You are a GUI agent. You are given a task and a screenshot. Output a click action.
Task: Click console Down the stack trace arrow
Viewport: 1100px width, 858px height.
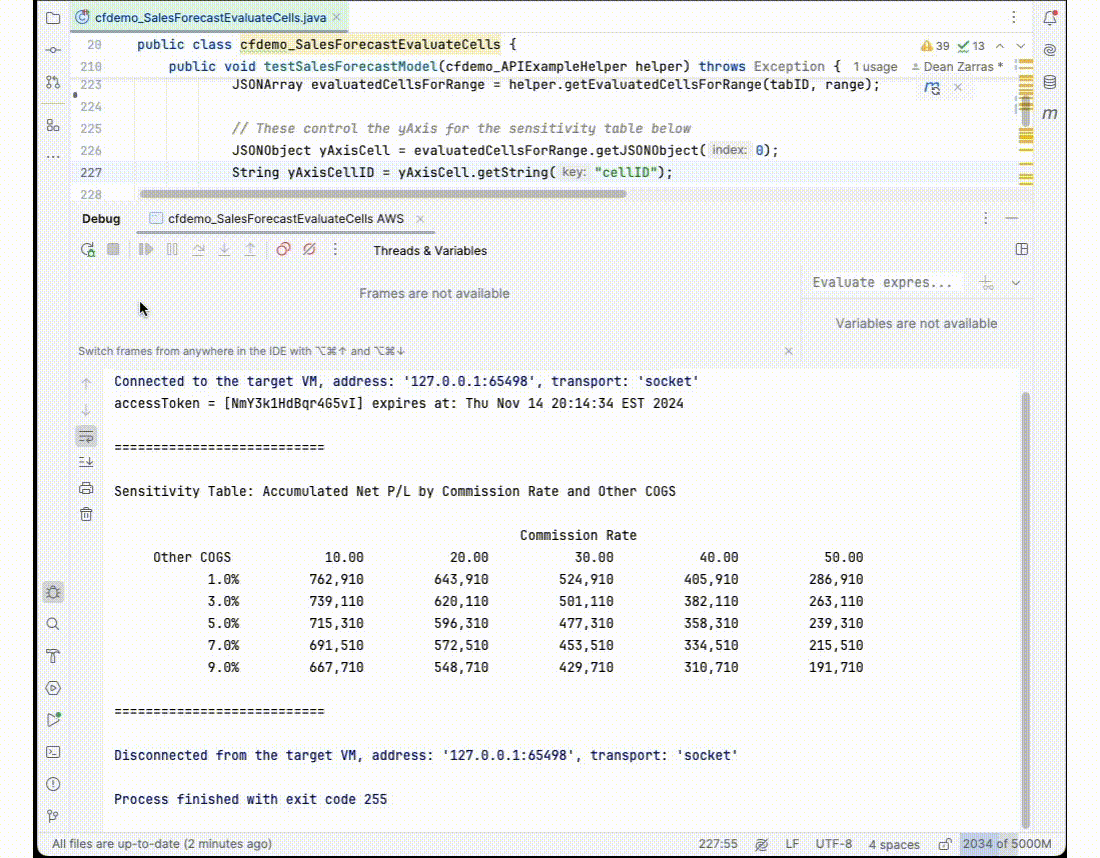pos(86,410)
